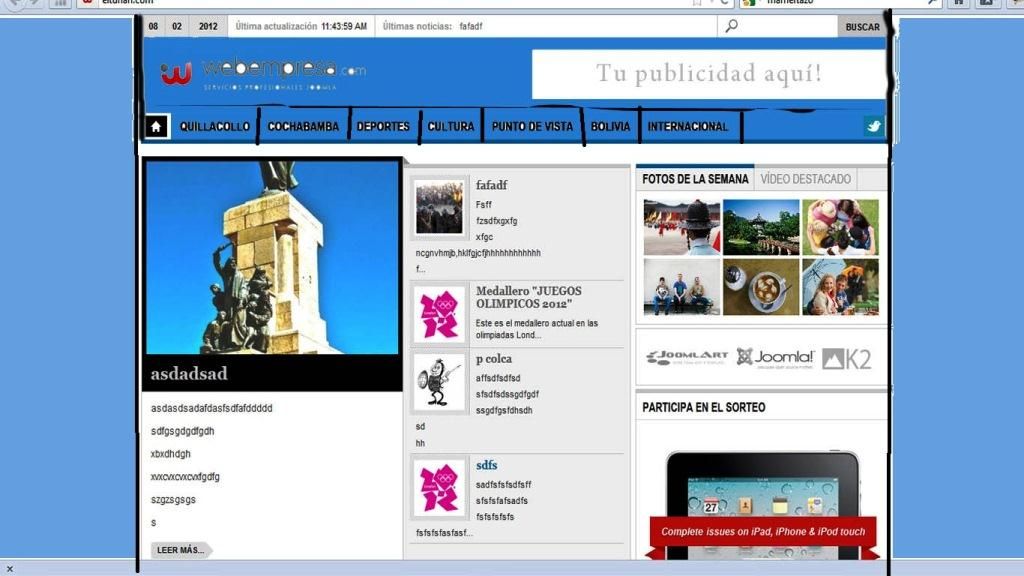Open the INTERNACIONAL menu item

tap(688, 127)
